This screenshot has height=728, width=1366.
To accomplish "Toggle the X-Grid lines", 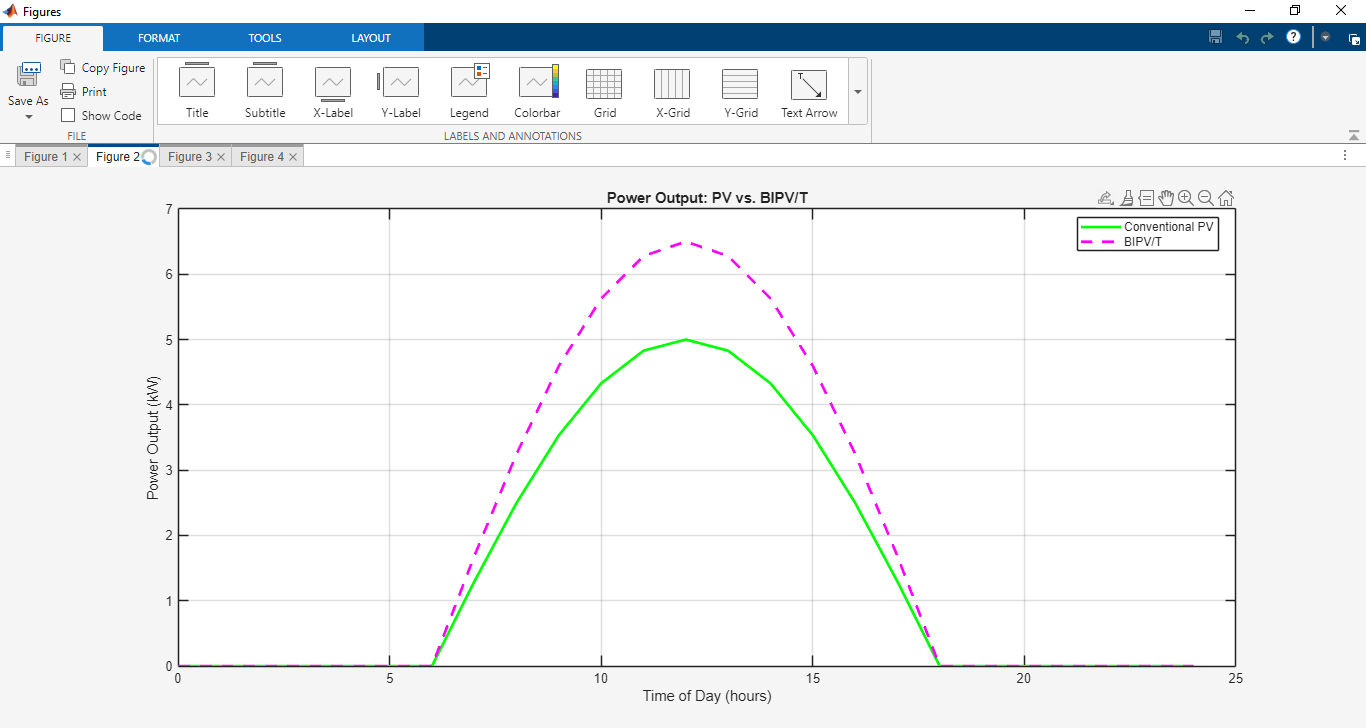I will (673, 91).
